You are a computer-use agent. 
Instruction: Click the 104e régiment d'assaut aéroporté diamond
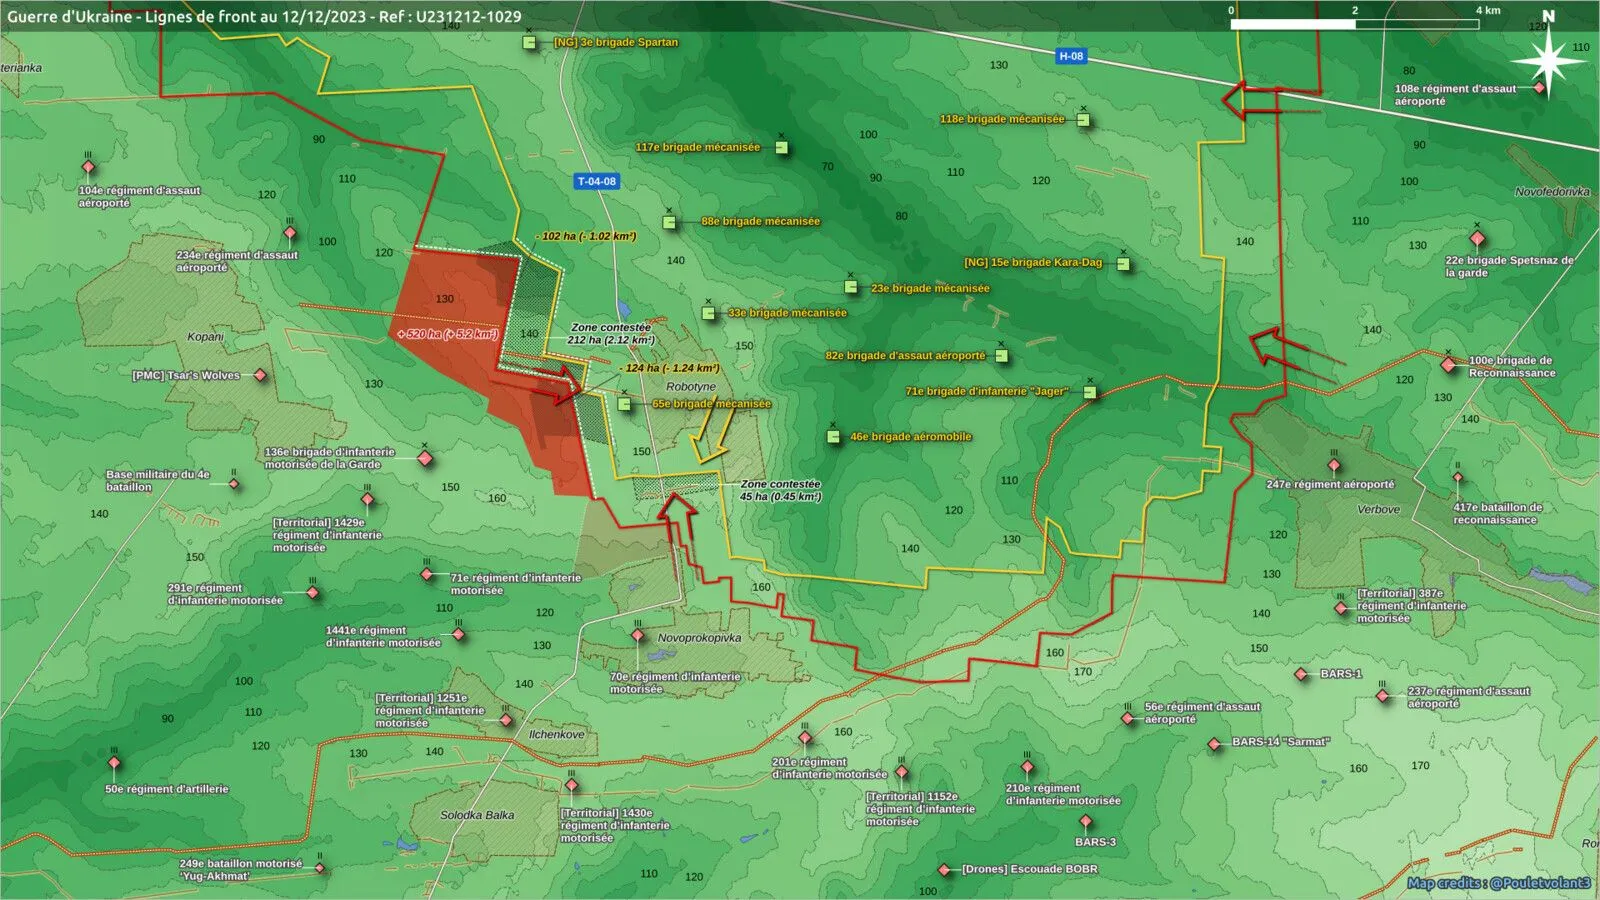[x=88, y=168]
